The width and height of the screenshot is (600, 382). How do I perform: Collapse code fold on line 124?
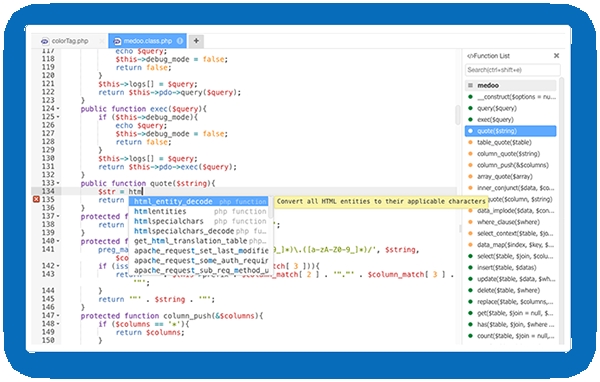(x=58, y=109)
